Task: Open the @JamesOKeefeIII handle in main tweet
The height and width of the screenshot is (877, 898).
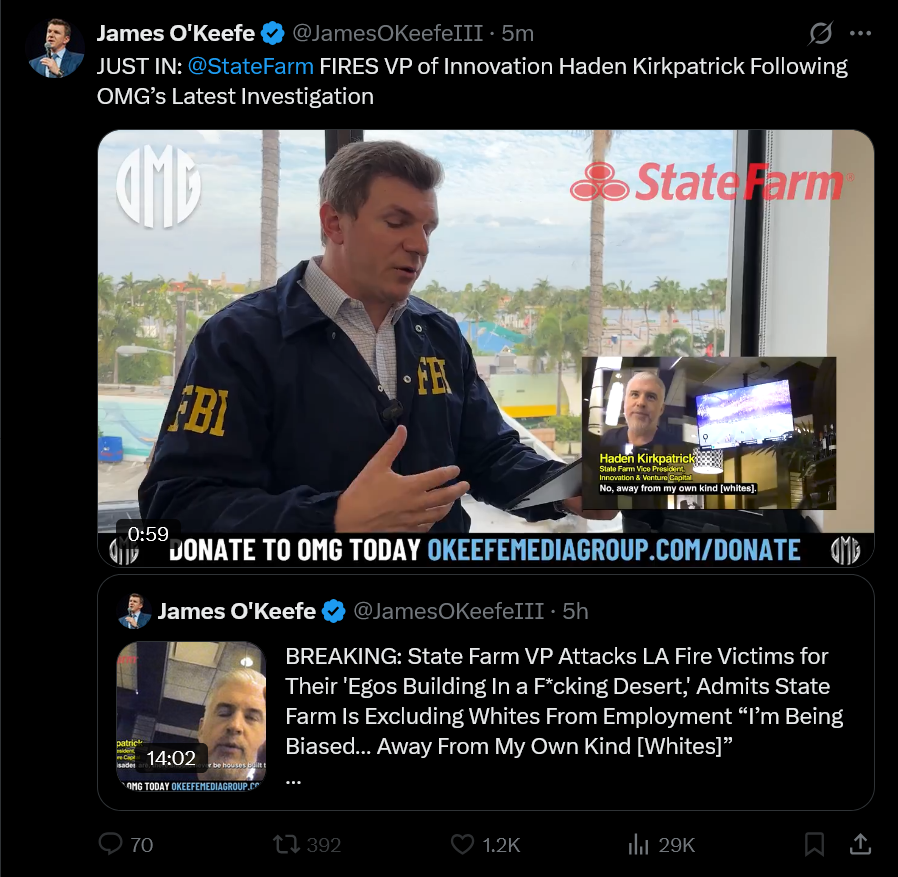Action: [388, 33]
